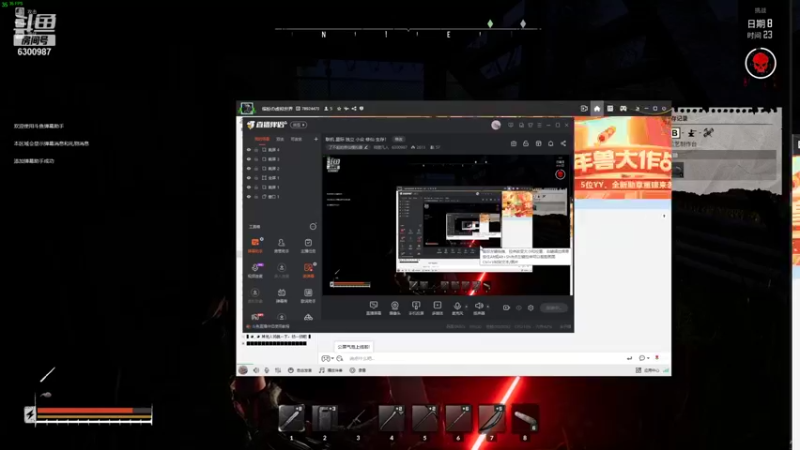
Task: Toggle visibility of source row ending in 3
Action: (x=249, y=159)
